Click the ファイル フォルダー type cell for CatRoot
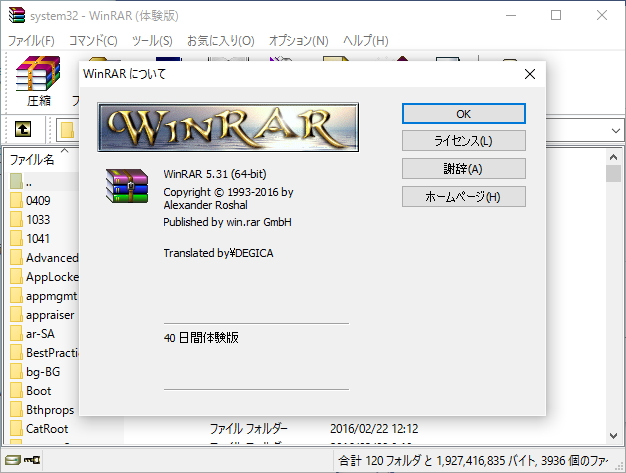 (249, 428)
